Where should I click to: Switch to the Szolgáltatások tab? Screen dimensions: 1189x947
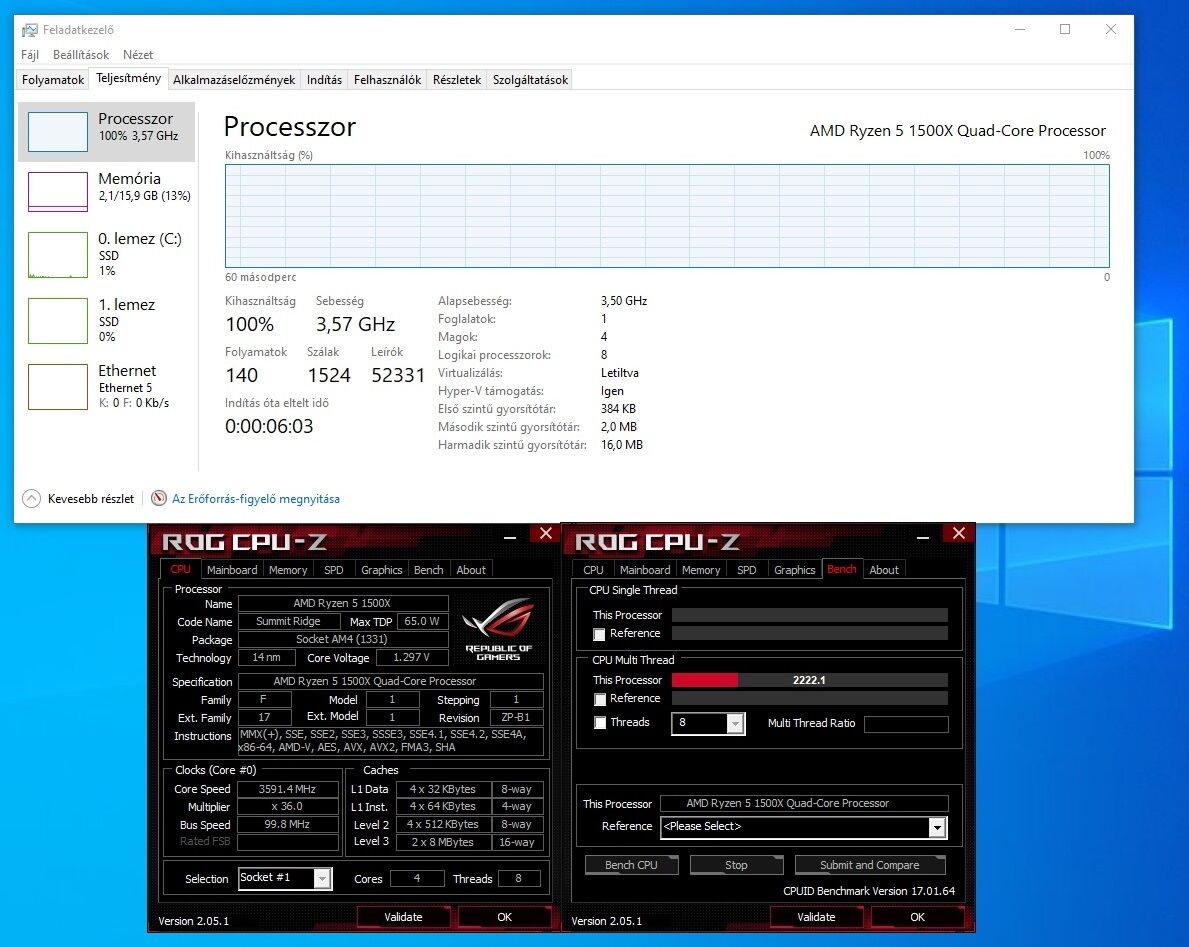[x=530, y=80]
